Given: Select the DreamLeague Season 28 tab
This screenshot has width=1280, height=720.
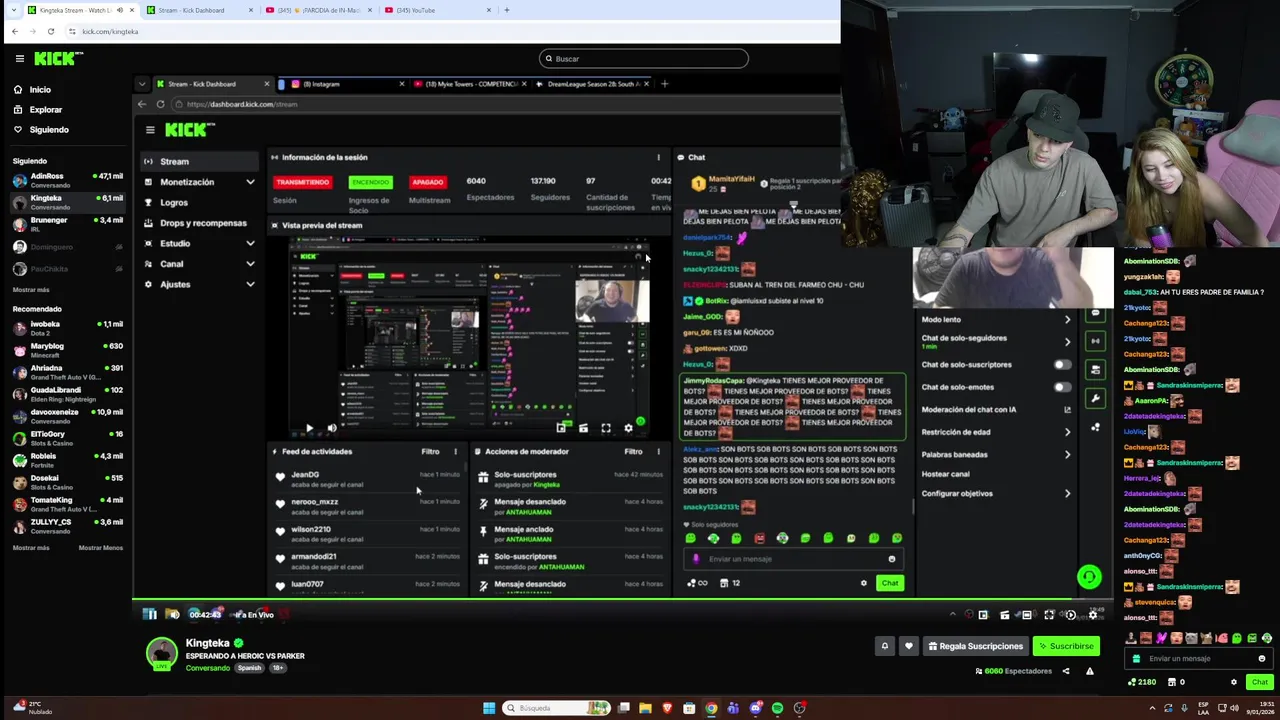Looking at the screenshot, I should [x=592, y=84].
